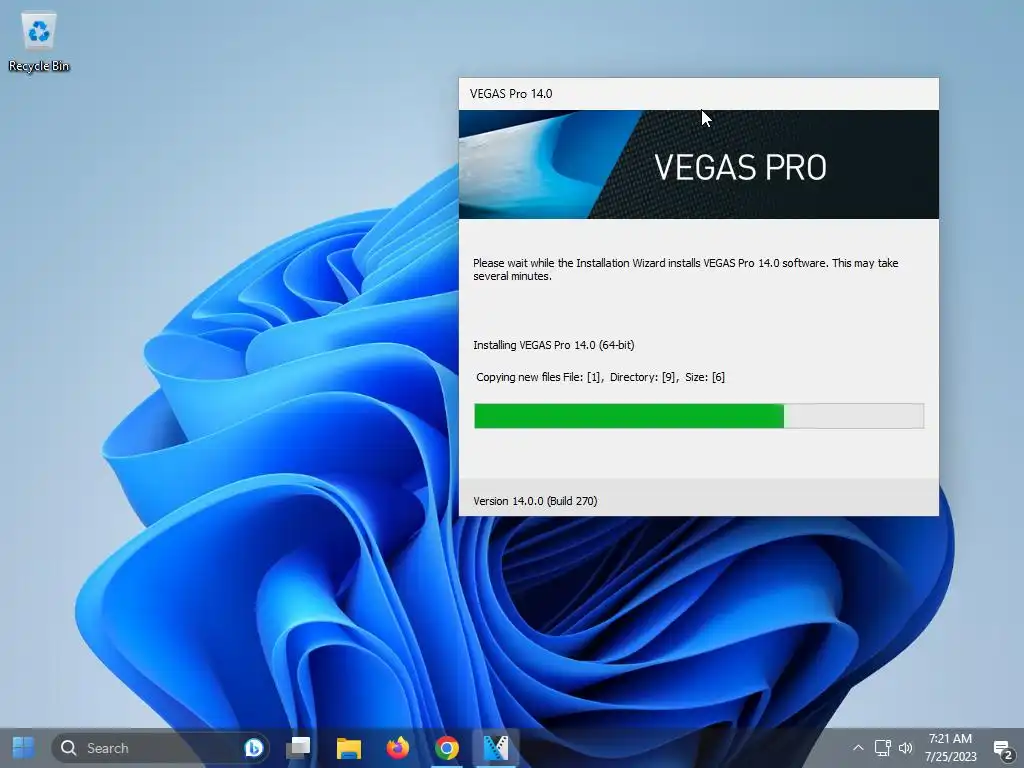The image size is (1024, 768).
Task: Open the Windows Start menu
Action: [x=24, y=748]
